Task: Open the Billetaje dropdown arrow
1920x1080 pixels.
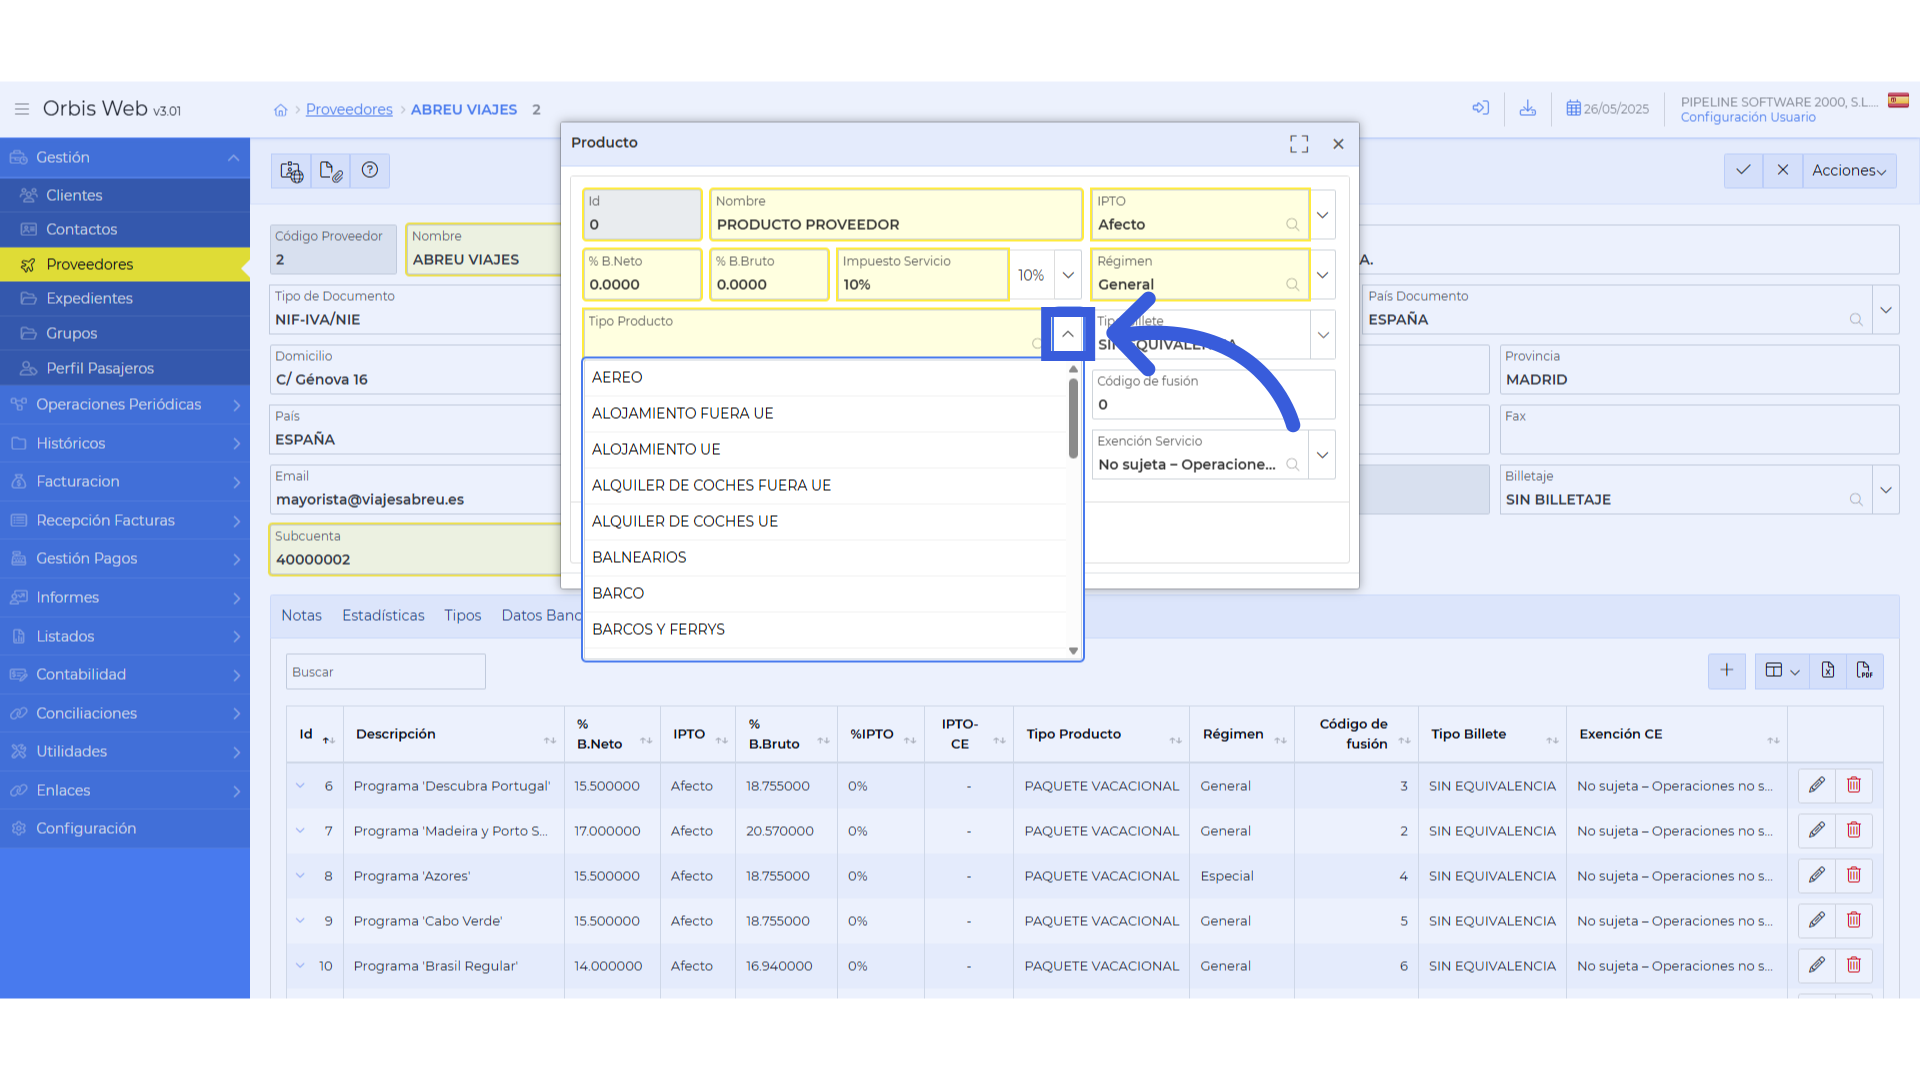Action: (x=1886, y=490)
